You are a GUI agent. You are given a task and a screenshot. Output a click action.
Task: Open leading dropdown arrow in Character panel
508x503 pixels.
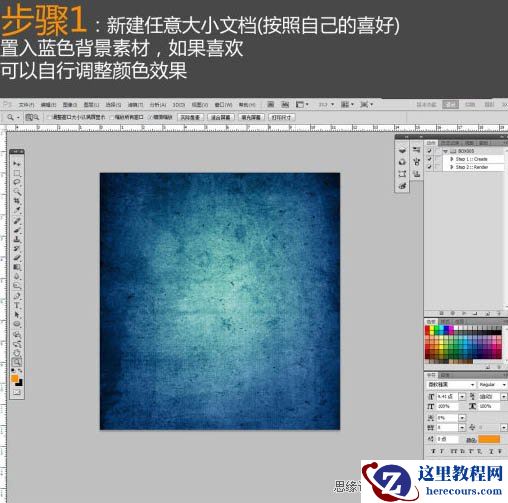(504, 397)
